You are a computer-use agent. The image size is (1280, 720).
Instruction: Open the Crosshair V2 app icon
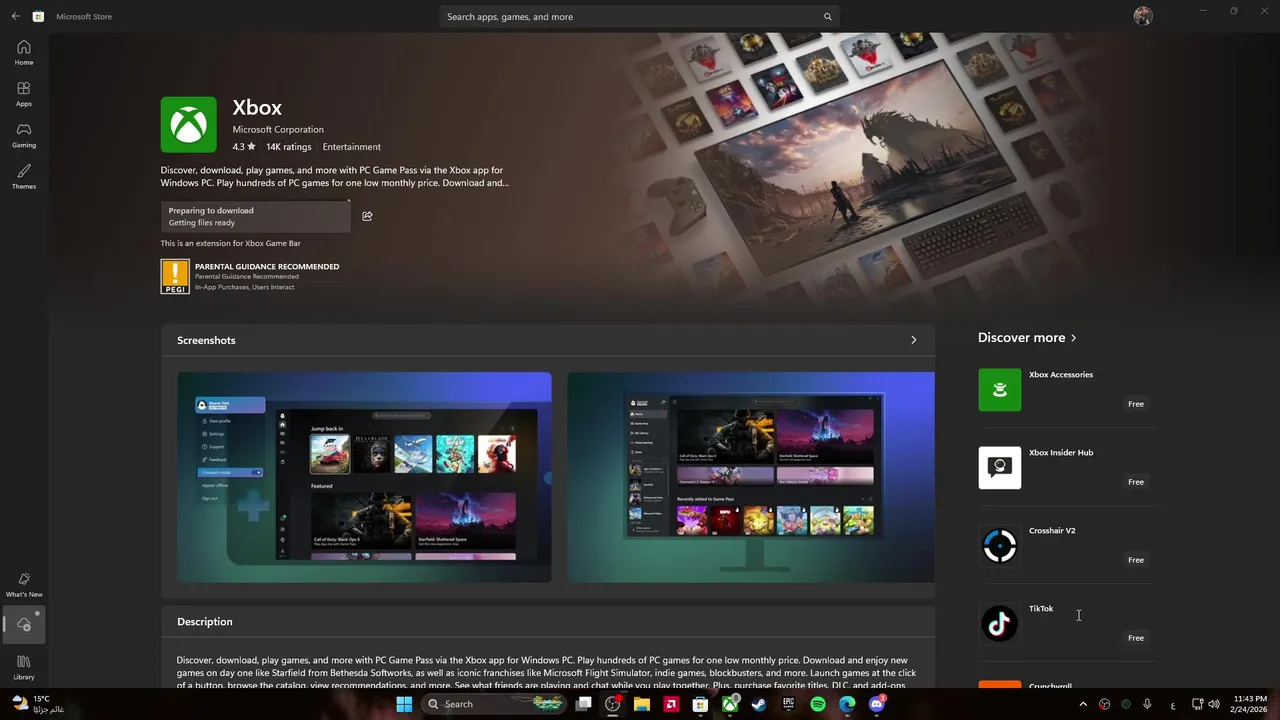tap(1000, 546)
